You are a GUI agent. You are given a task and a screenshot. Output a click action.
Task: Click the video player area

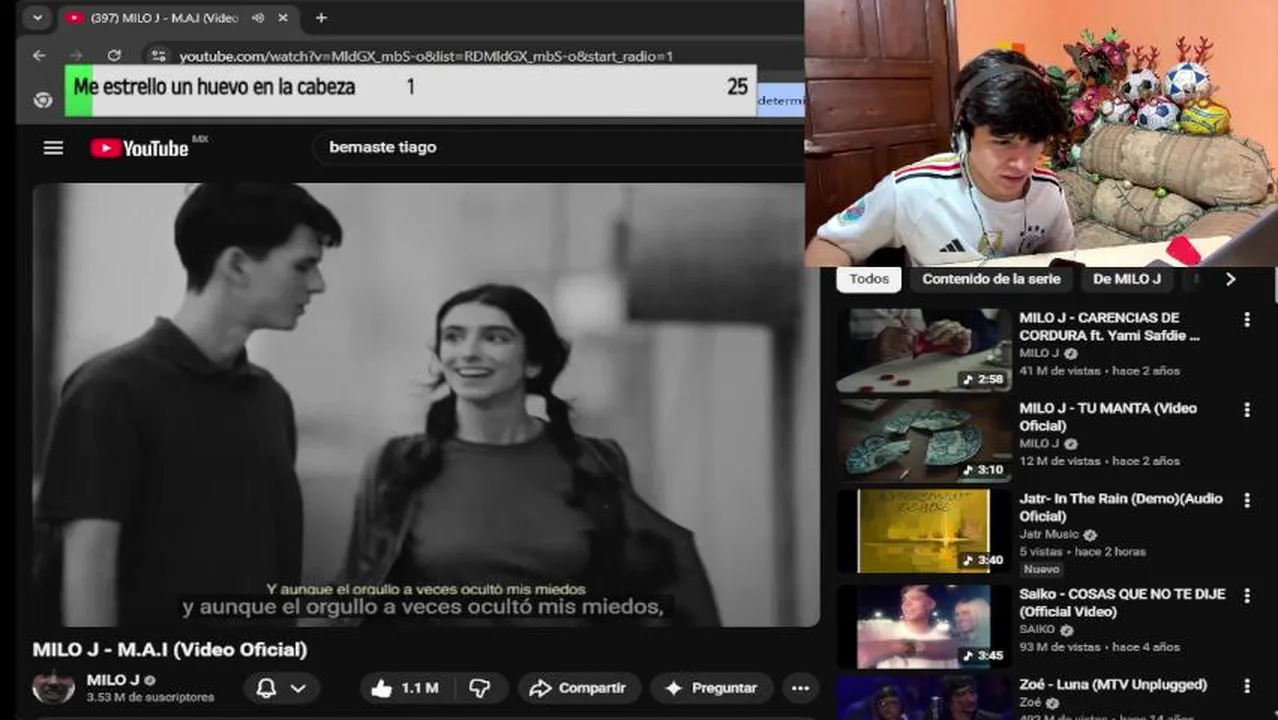coord(426,405)
